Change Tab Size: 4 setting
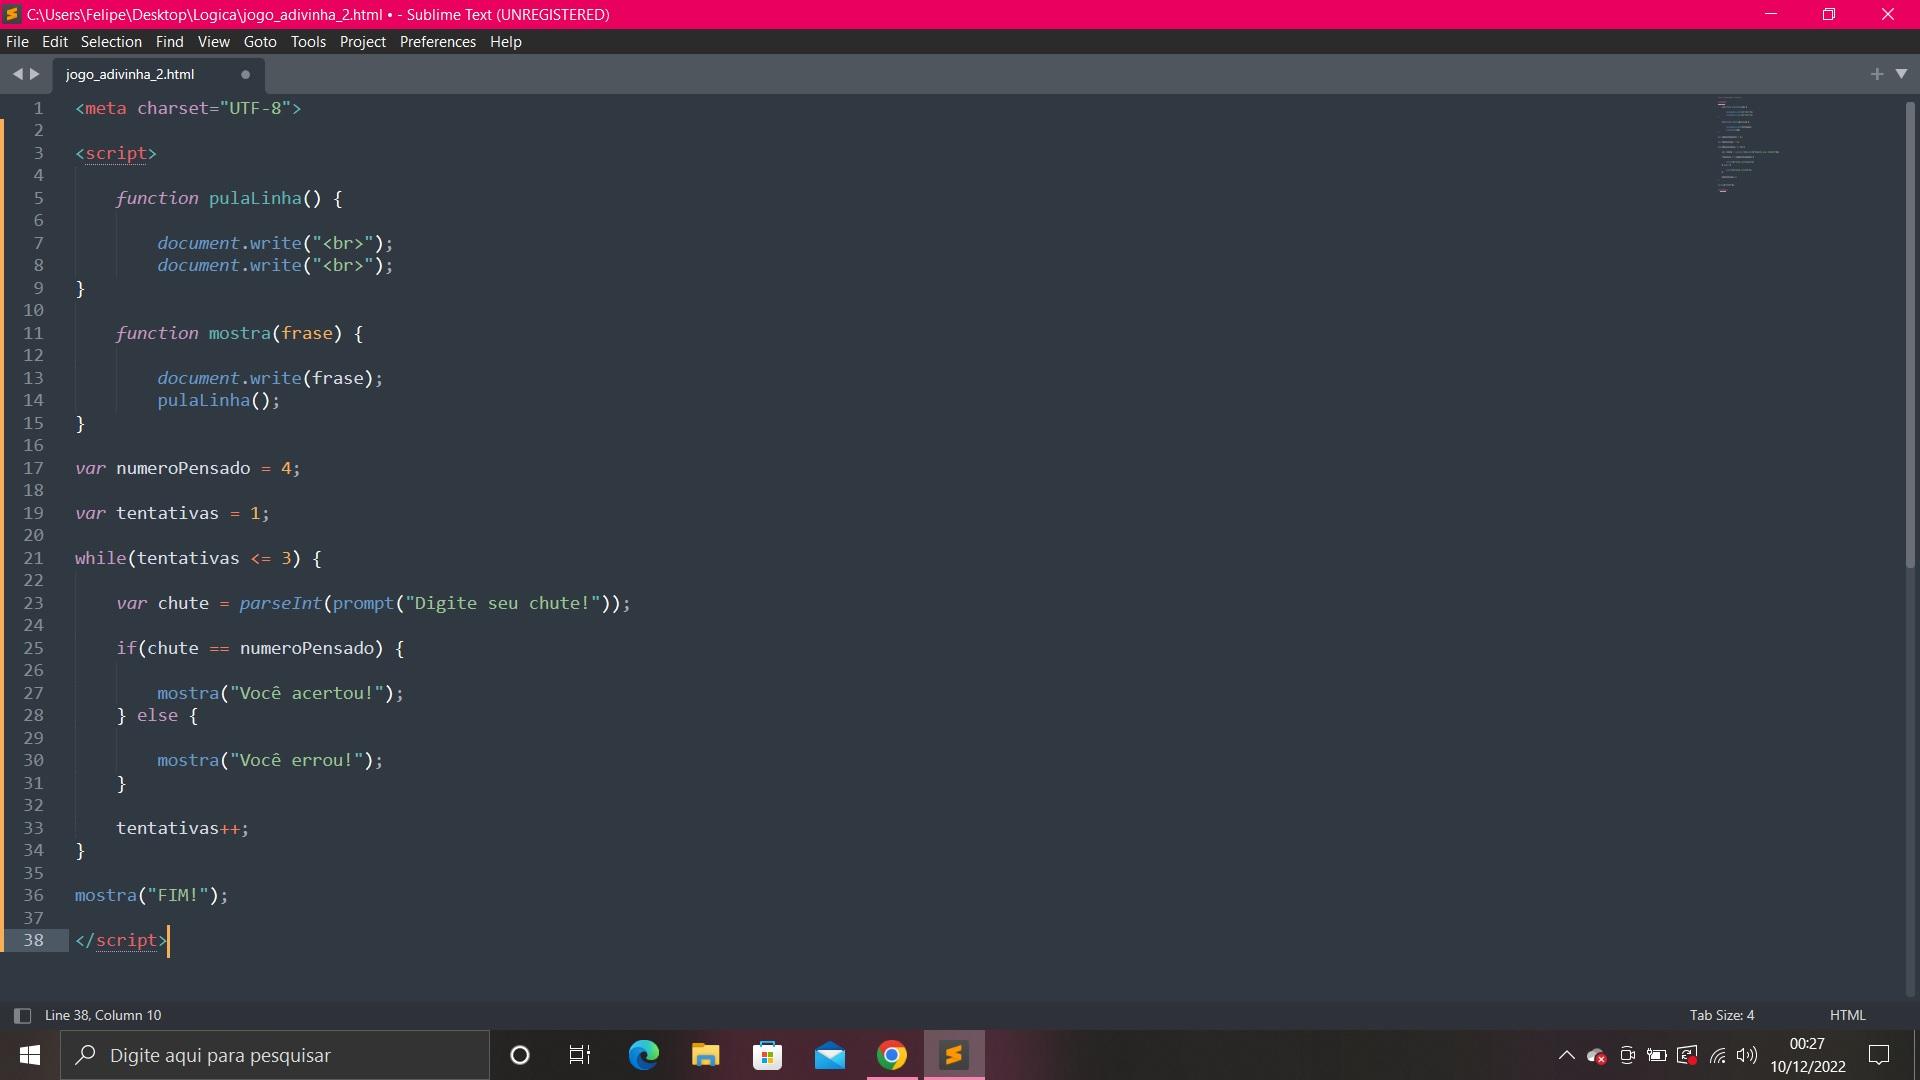This screenshot has height=1080, width=1920. (x=1721, y=1015)
